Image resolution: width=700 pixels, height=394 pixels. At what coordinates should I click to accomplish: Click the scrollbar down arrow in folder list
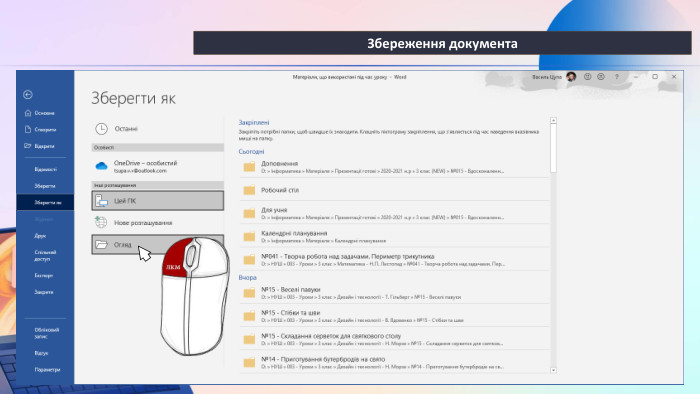pyautogui.click(x=553, y=370)
